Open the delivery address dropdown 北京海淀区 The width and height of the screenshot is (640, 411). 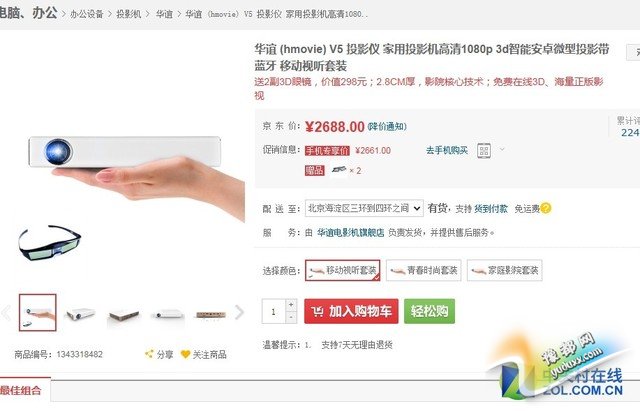tap(364, 208)
